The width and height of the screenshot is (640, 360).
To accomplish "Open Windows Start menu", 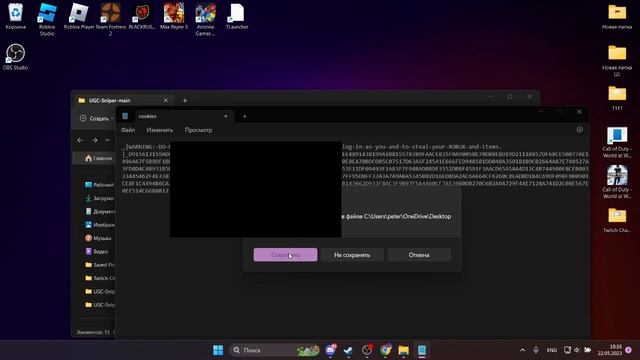I will [218, 350].
